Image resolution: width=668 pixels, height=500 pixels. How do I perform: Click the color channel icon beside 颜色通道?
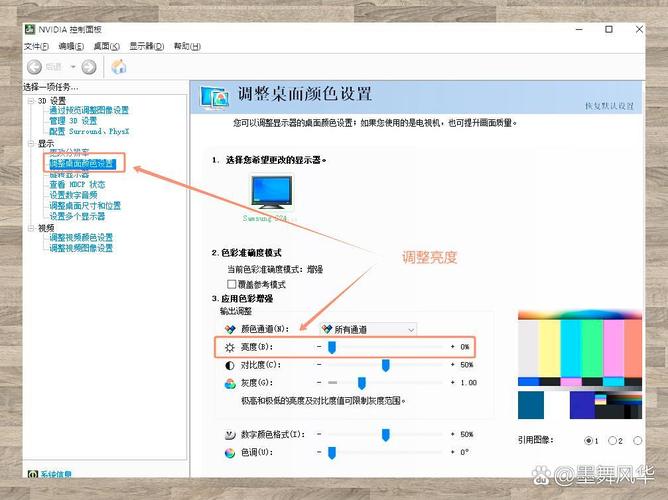(230, 329)
